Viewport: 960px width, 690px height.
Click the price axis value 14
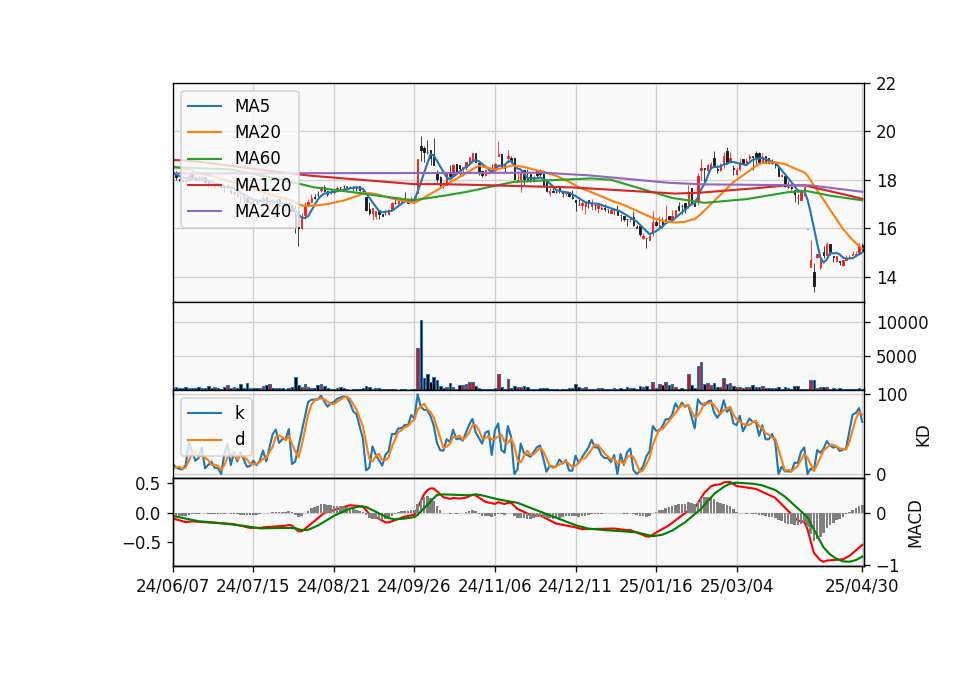(x=886, y=278)
